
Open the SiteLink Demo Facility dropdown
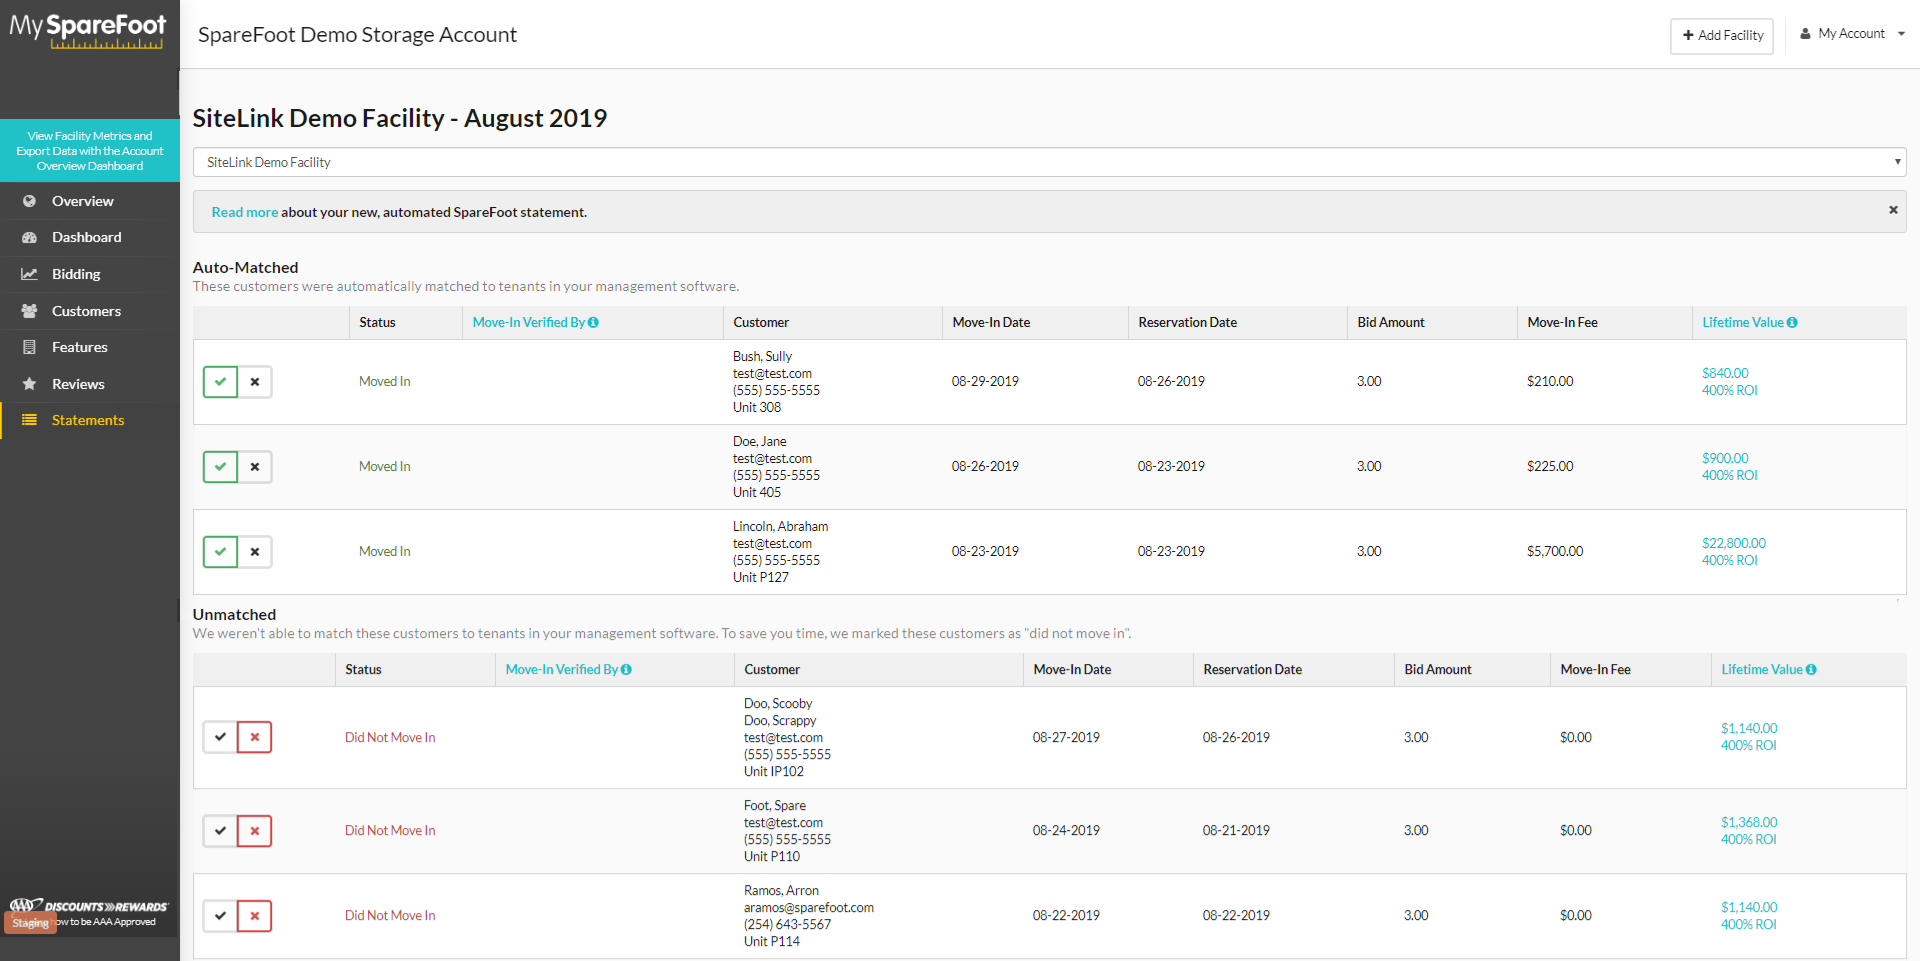pos(1049,162)
